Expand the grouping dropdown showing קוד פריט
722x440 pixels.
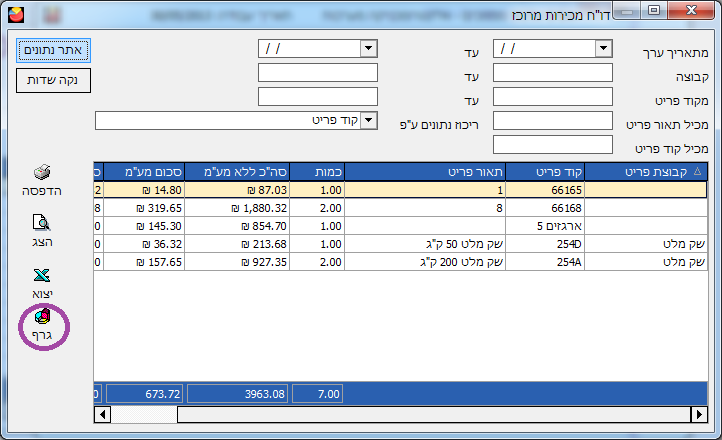coord(368,121)
